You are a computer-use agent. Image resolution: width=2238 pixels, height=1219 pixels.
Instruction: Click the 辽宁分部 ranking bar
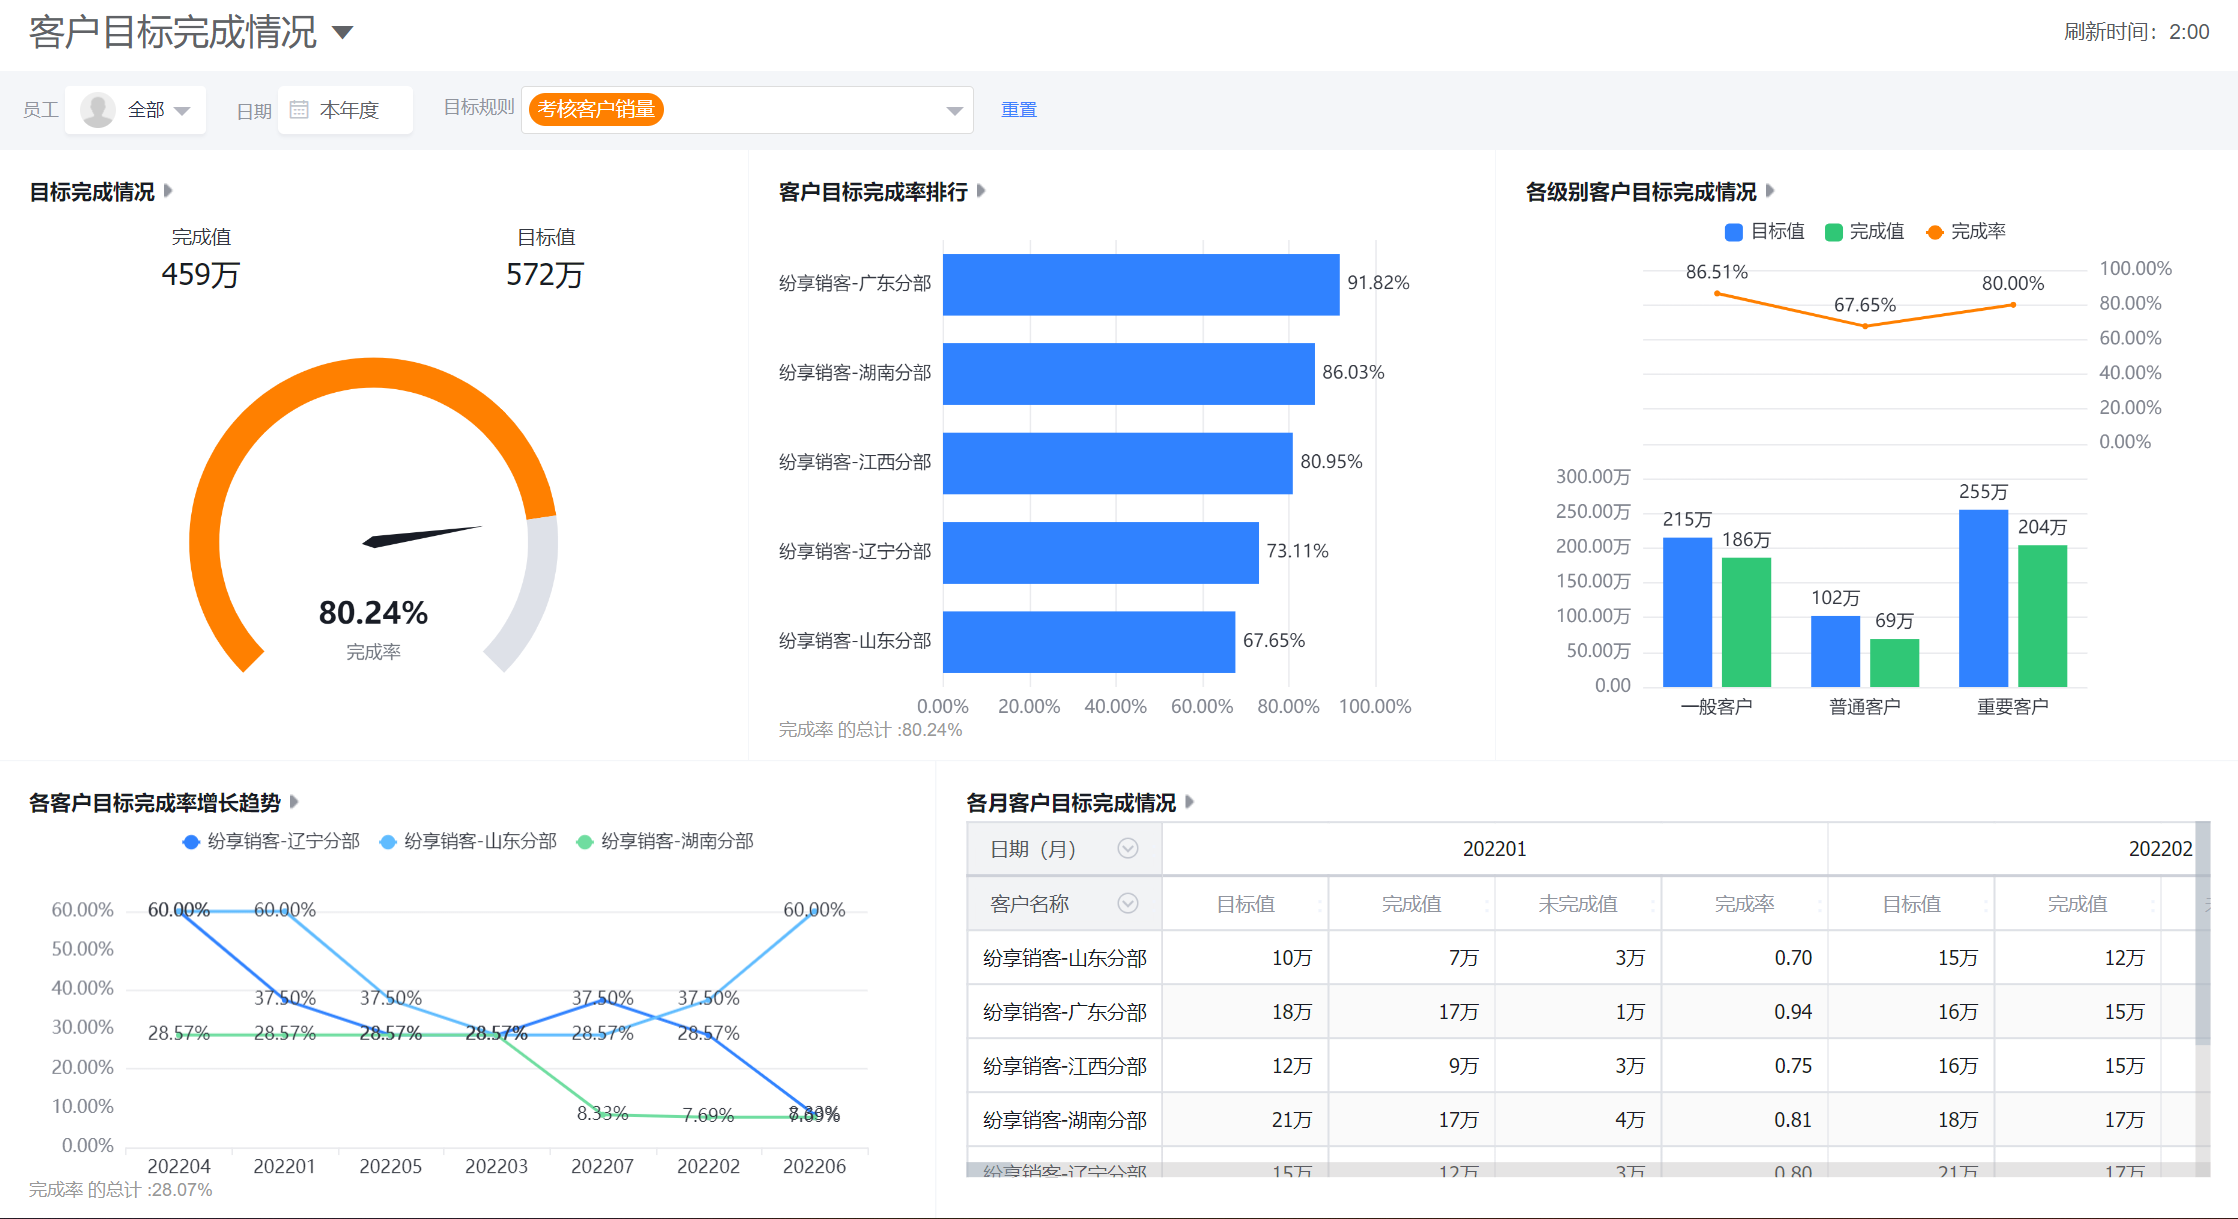[1101, 553]
